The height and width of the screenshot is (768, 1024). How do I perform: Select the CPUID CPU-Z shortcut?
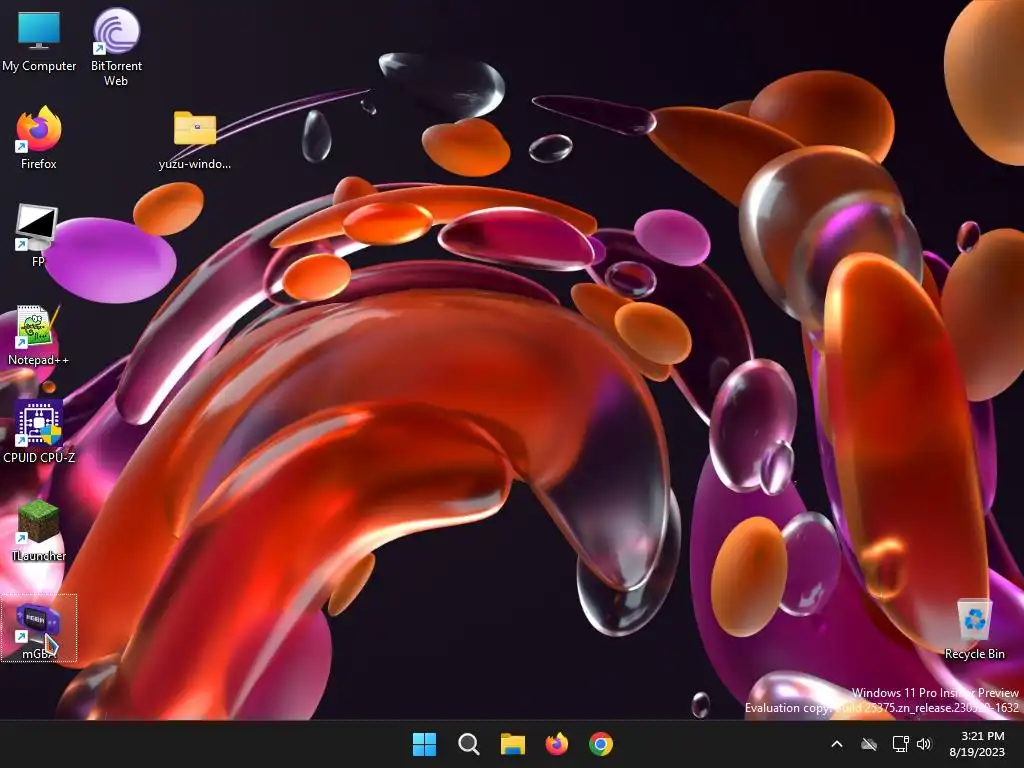coord(39,432)
